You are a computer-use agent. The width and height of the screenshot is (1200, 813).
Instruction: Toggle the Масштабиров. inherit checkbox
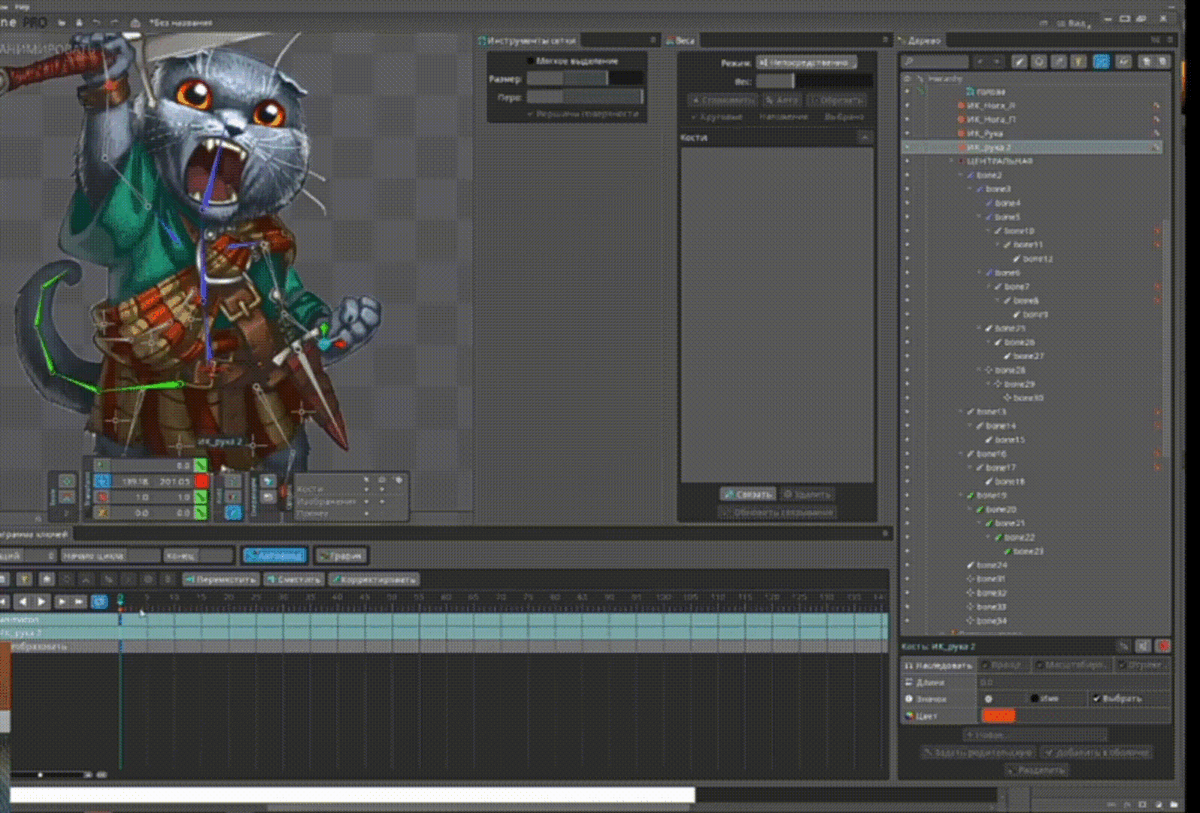click(x=1040, y=664)
